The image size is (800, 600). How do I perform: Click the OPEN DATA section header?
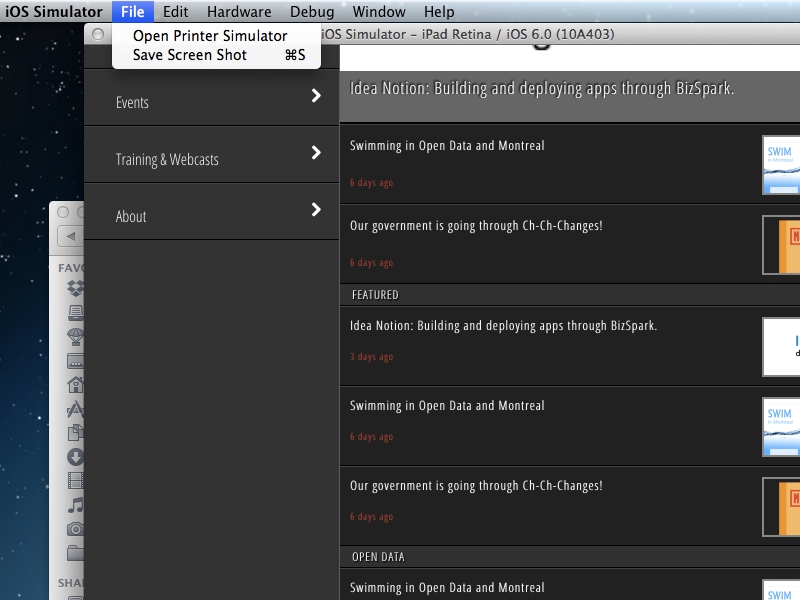tap(570, 557)
